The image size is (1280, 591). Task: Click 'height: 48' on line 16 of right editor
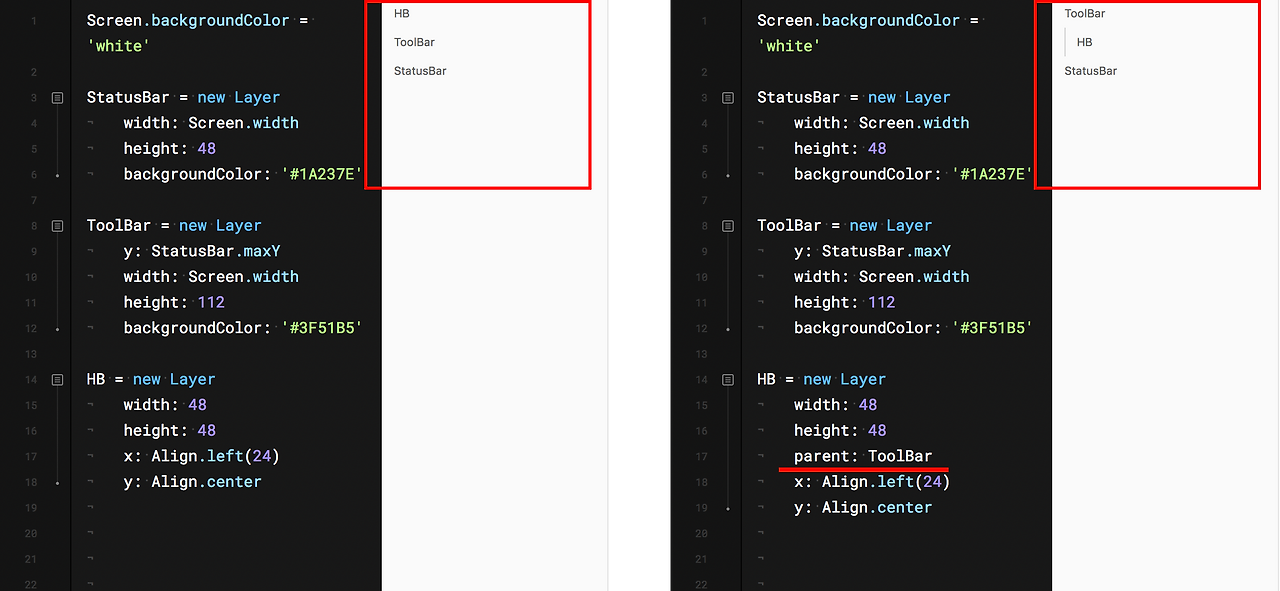coord(841,431)
